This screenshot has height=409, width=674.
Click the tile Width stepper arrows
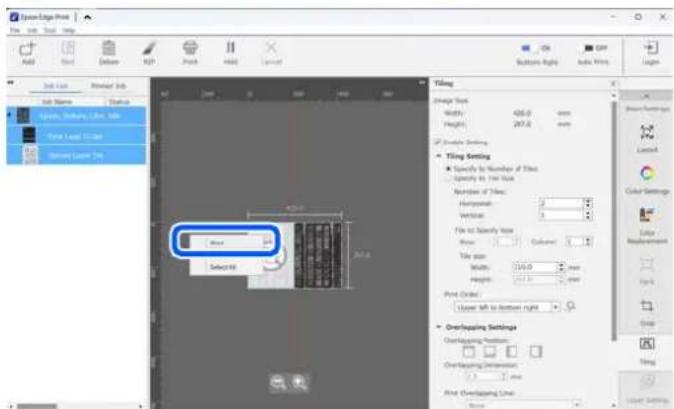pyautogui.click(x=561, y=267)
